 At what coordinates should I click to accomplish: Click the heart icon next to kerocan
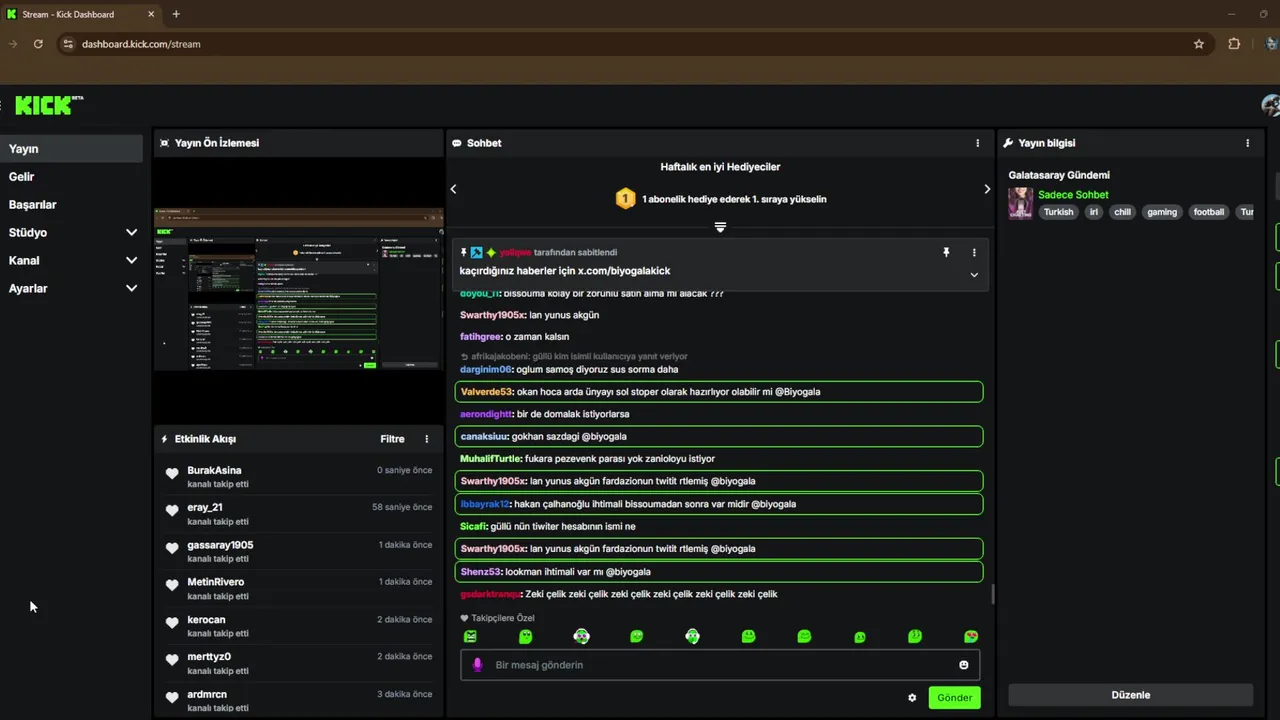point(172,623)
